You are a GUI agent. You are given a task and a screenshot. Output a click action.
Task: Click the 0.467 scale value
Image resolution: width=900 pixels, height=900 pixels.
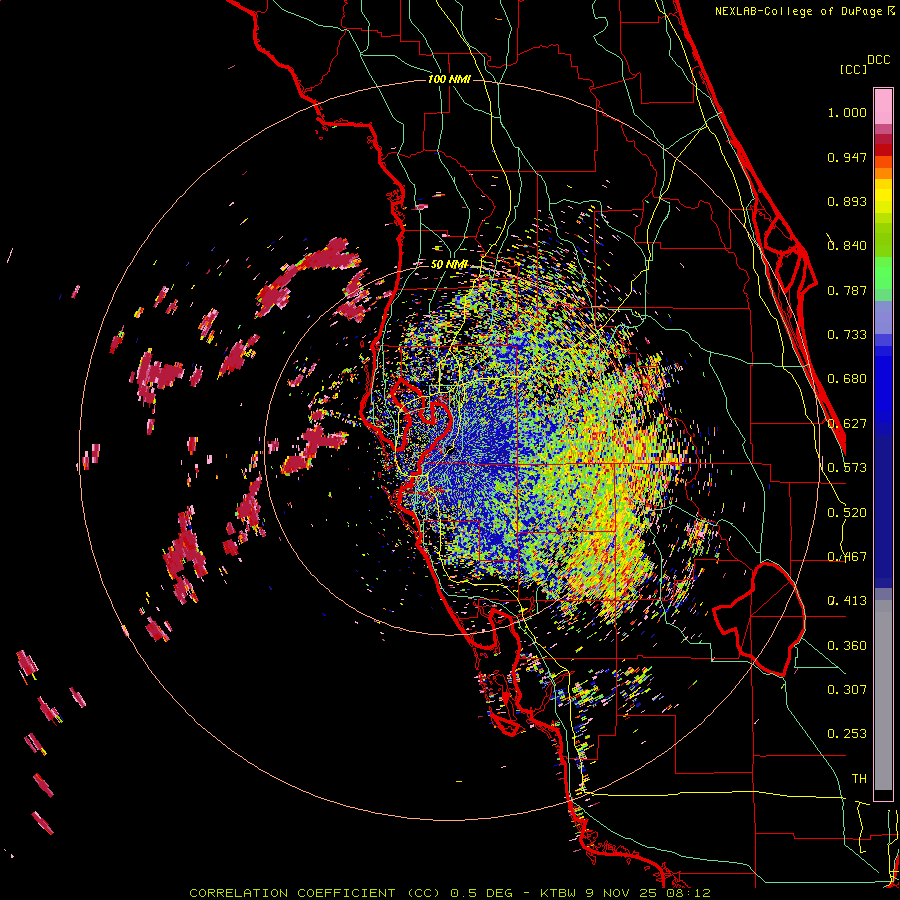(x=847, y=557)
